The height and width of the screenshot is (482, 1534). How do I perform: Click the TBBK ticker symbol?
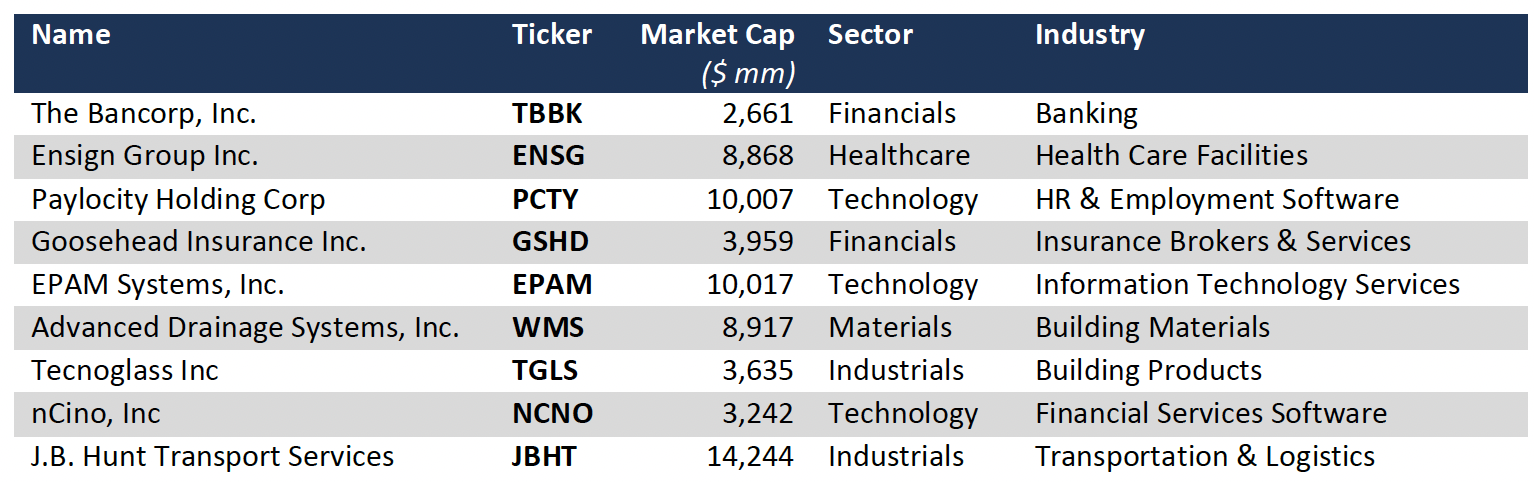[547, 114]
